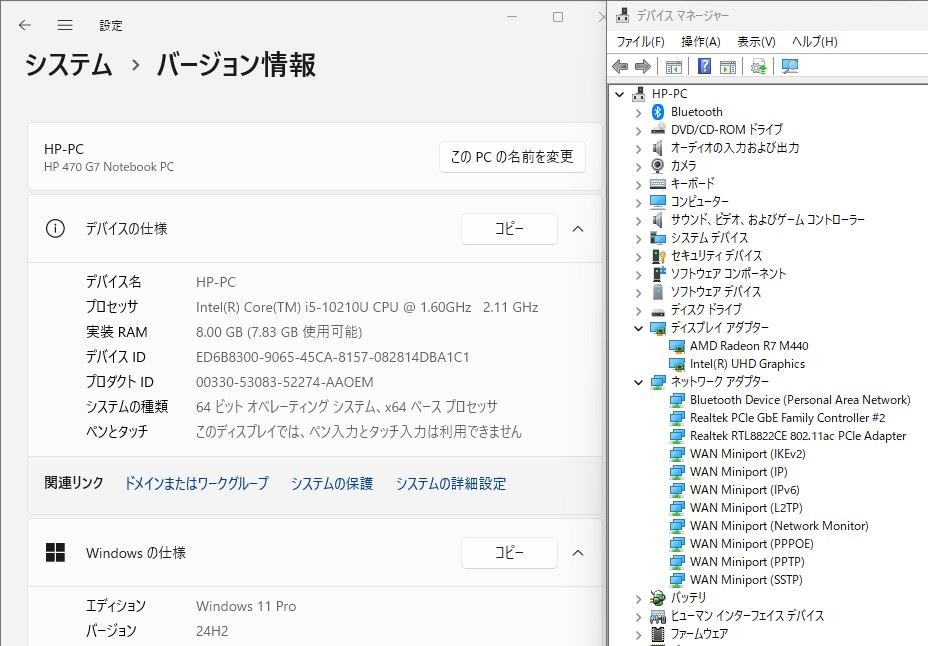The image size is (928, 646).
Task: Select WAN Miniport (IKEv2)
Action: click(x=747, y=454)
